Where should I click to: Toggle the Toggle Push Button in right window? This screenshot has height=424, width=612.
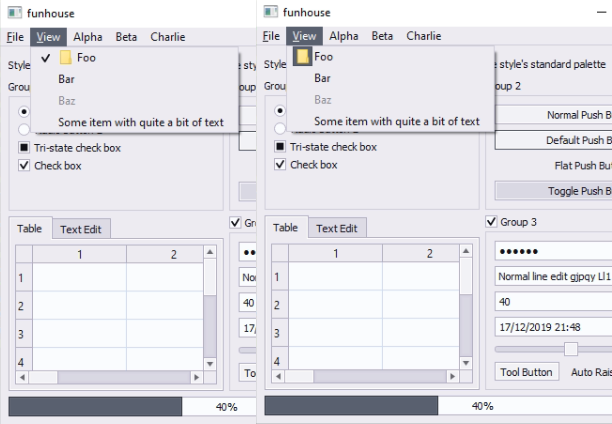tap(553, 191)
